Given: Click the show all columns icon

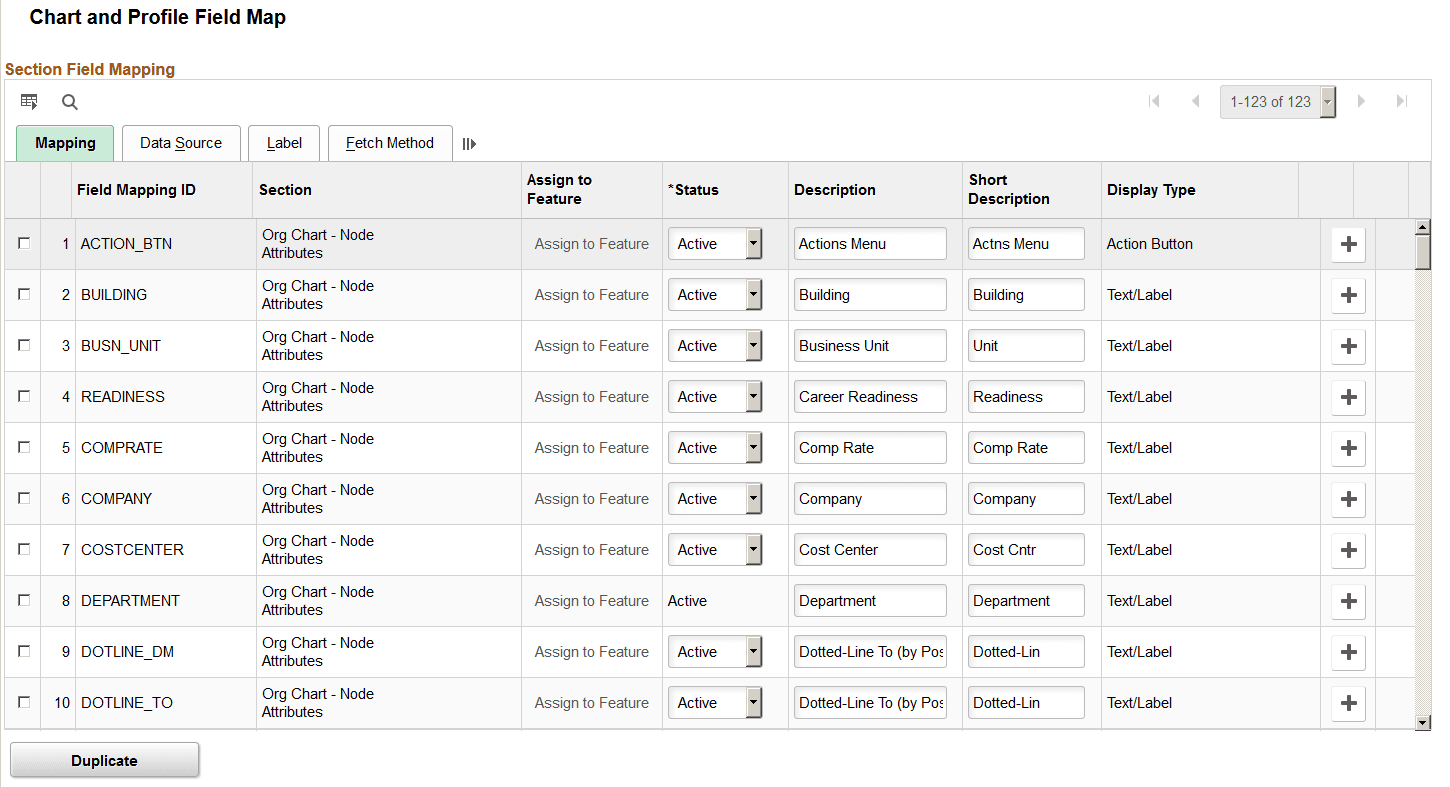Looking at the screenshot, I should [x=469, y=143].
